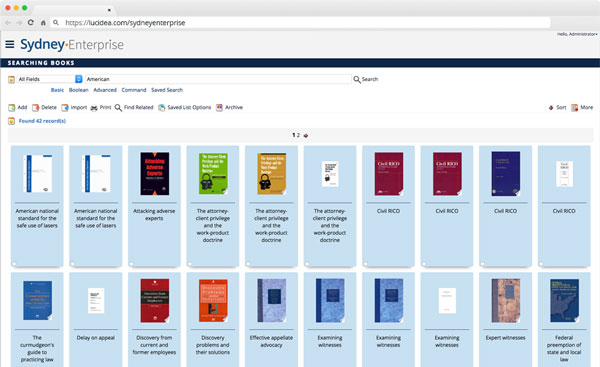Image resolution: width=600 pixels, height=367 pixels.
Task: Open the Saved Search tab
Action: pos(167,90)
